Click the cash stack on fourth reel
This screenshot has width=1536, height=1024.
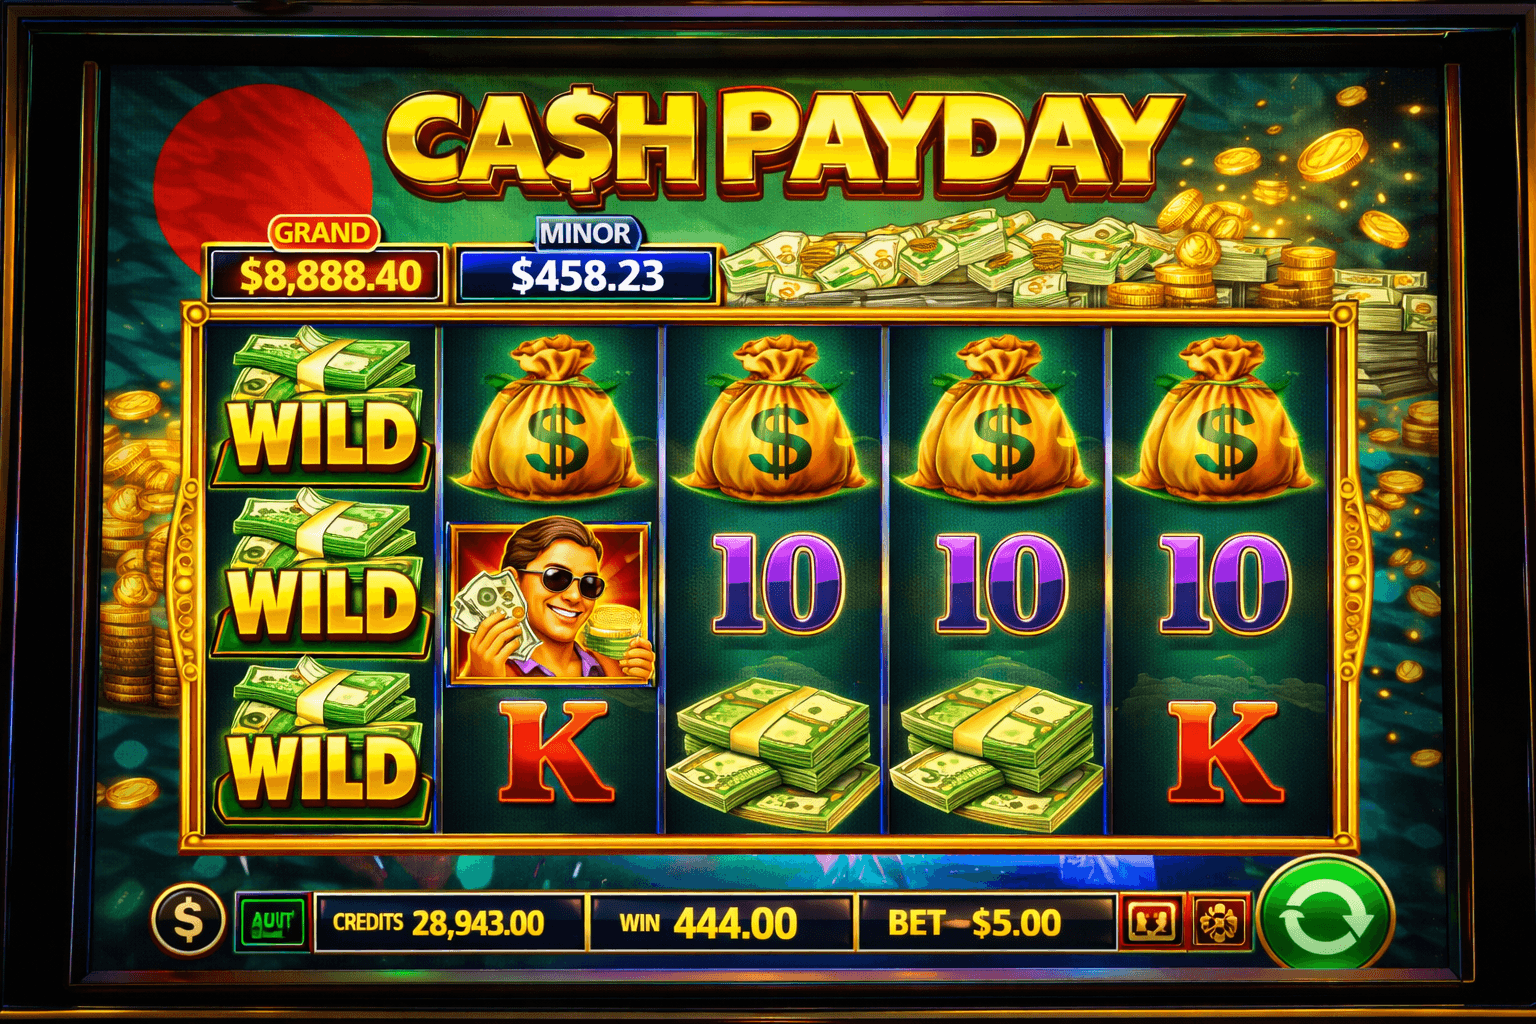point(997,752)
